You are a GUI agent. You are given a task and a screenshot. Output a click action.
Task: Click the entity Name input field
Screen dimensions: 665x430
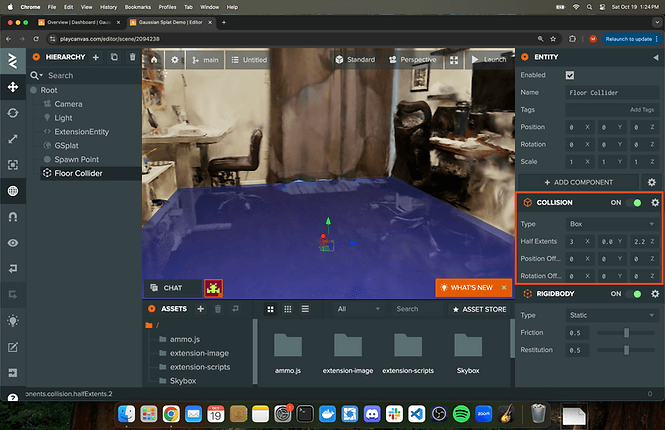click(x=610, y=92)
